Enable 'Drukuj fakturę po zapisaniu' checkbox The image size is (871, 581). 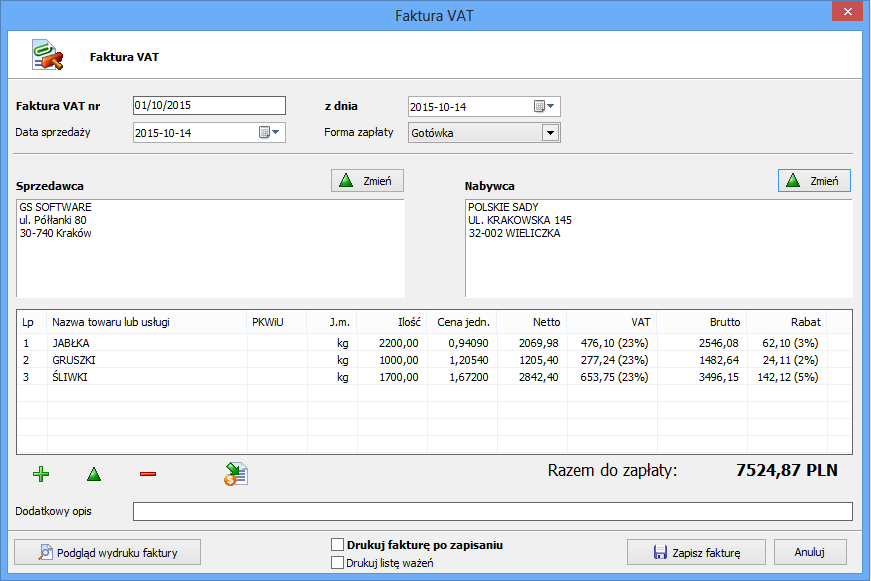point(337,546)
